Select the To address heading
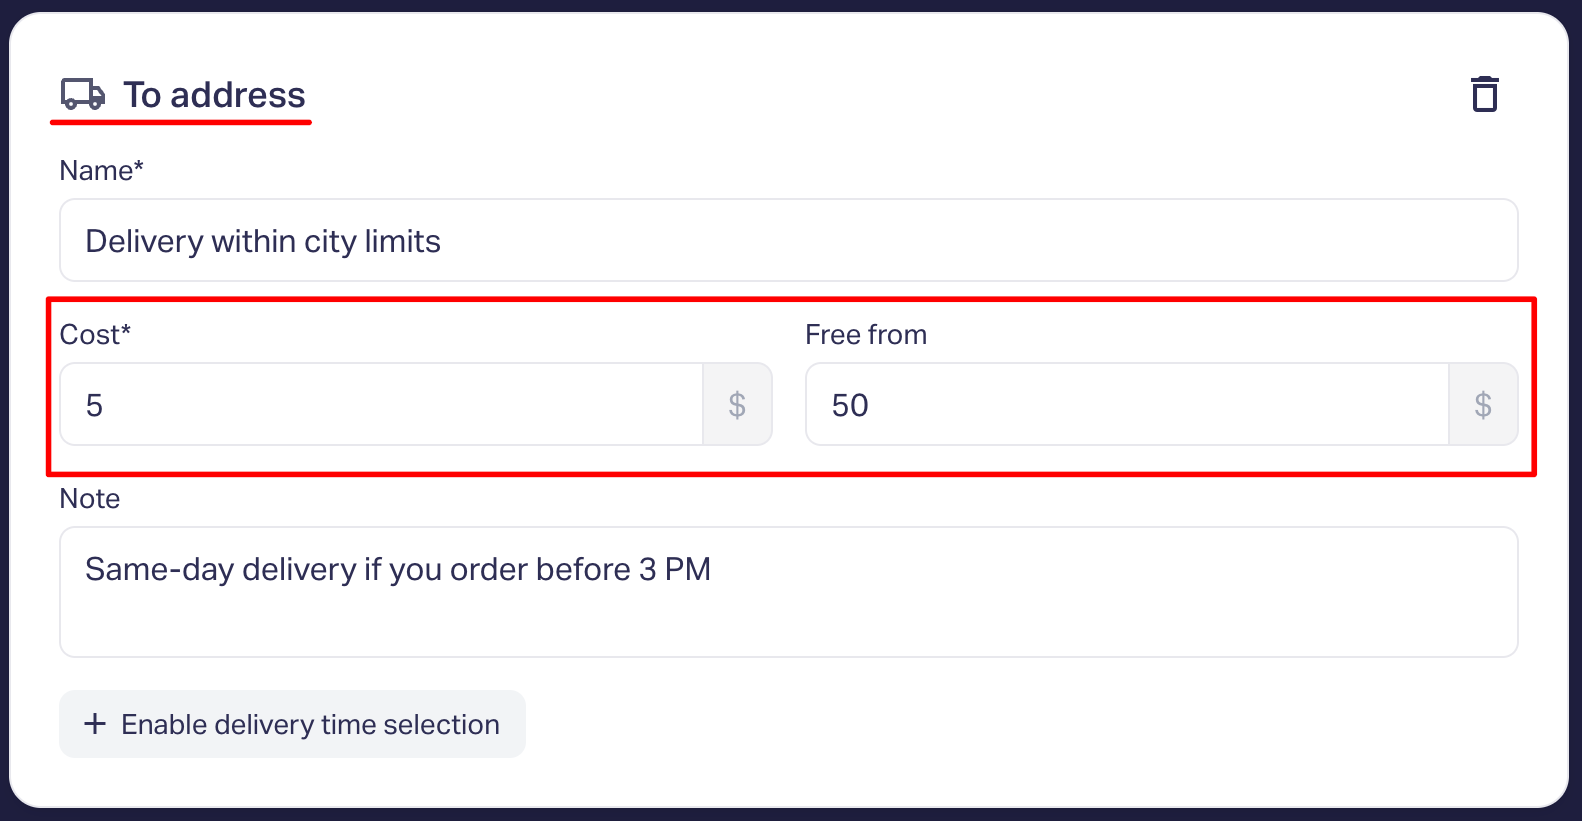1582x821 pixels. coord(214,95)
